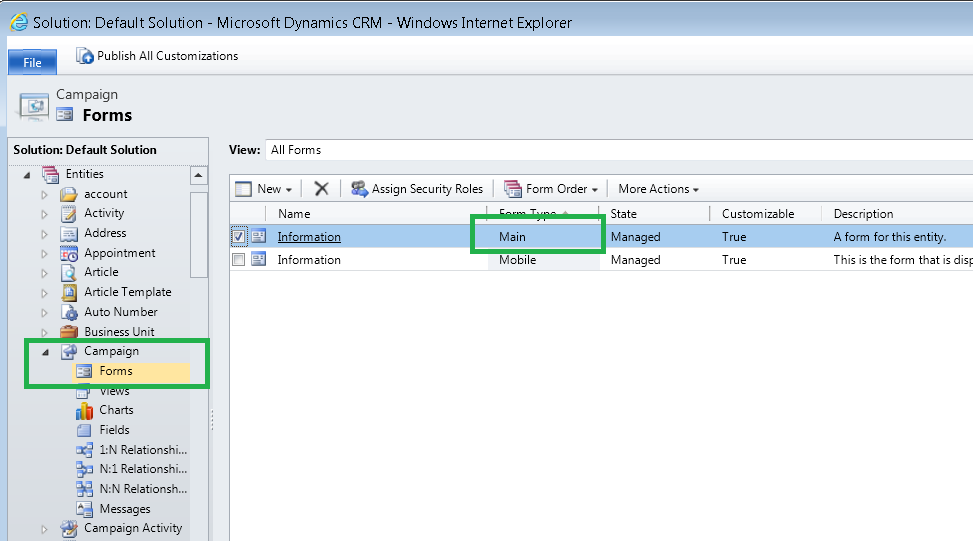Screen dimensions: 973x541
Task: Click the Charts bar-graph icon
Action: tap(84, 410)
